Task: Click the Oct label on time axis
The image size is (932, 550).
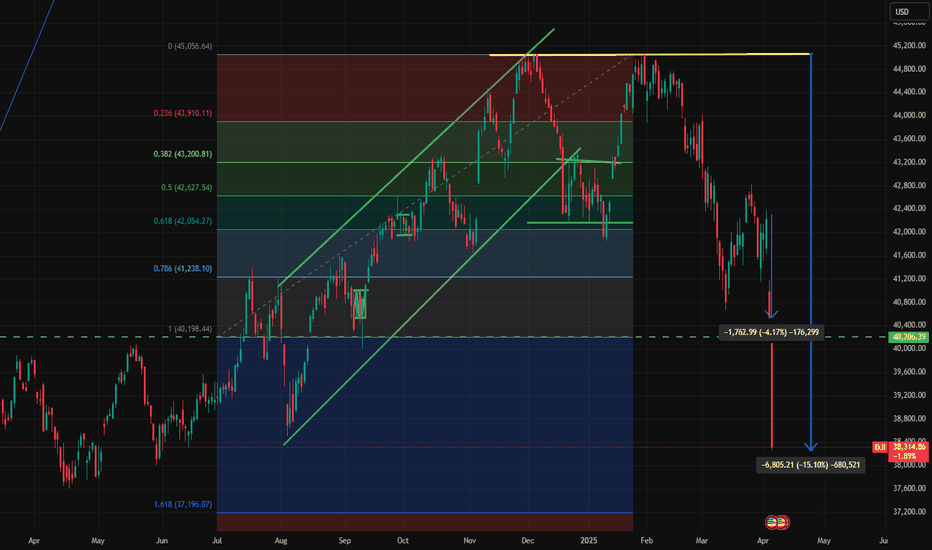Action: coord(403,540)
